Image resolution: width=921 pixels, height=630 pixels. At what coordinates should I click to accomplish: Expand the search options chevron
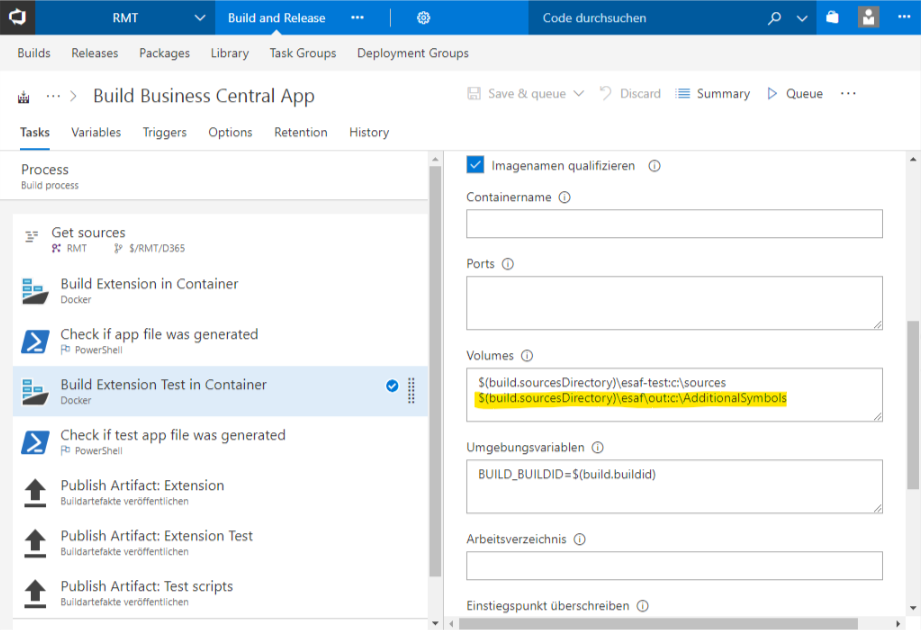[802, 18]
